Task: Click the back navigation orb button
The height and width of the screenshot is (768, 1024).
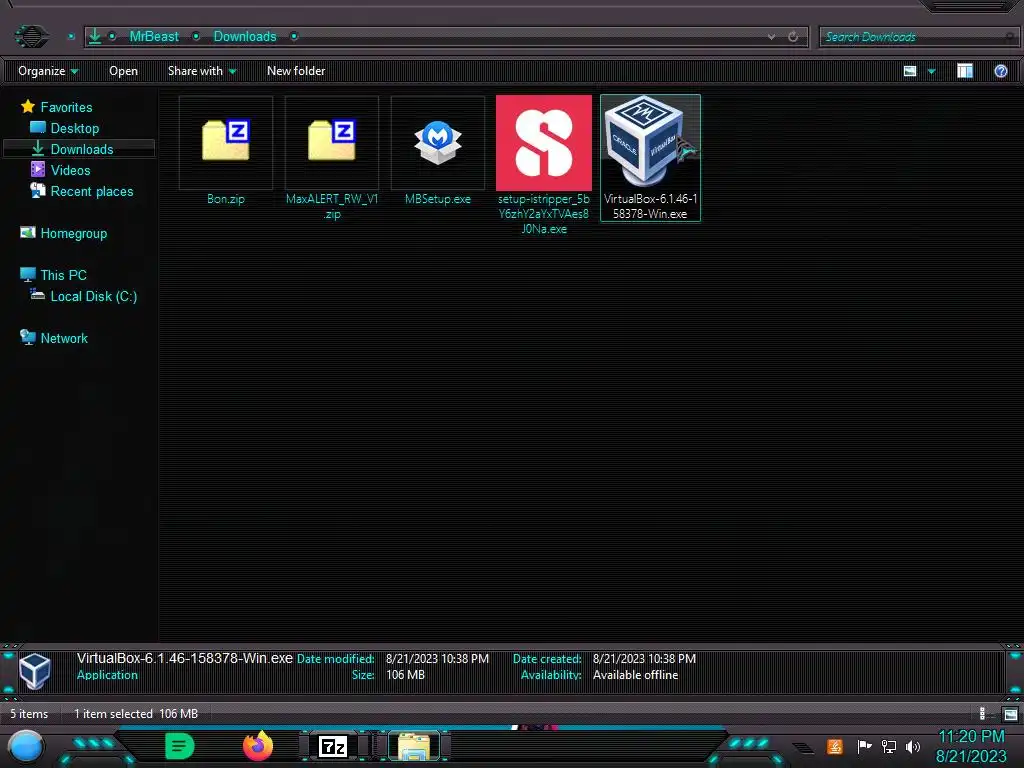Action: 31,36
